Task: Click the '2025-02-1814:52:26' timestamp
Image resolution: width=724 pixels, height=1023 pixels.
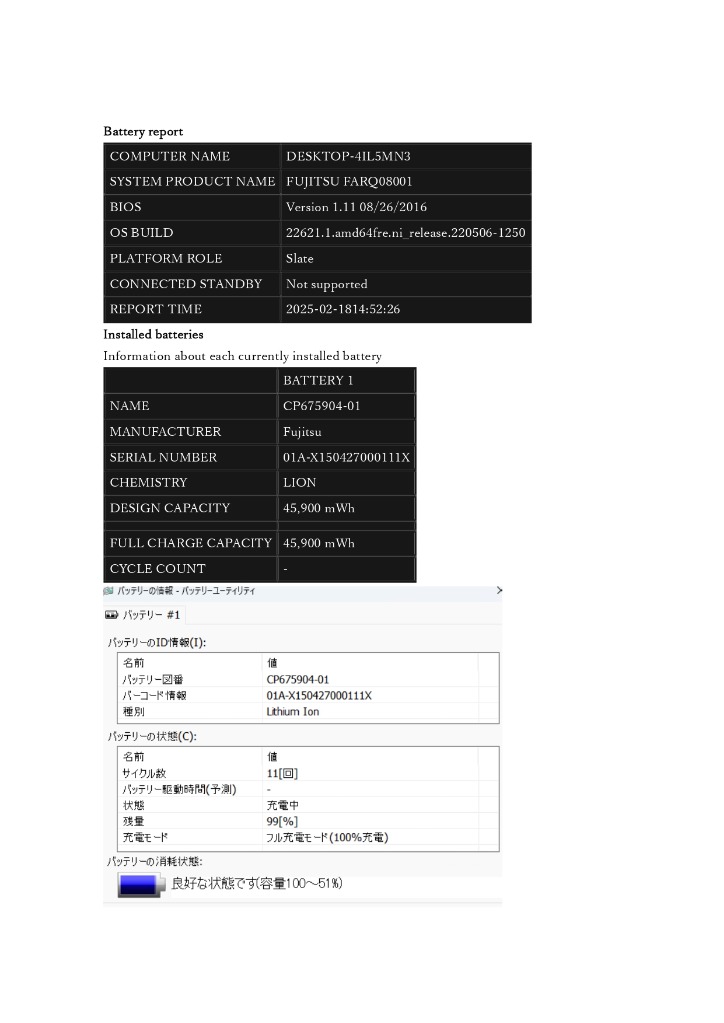Action: (x=343, y=309)
